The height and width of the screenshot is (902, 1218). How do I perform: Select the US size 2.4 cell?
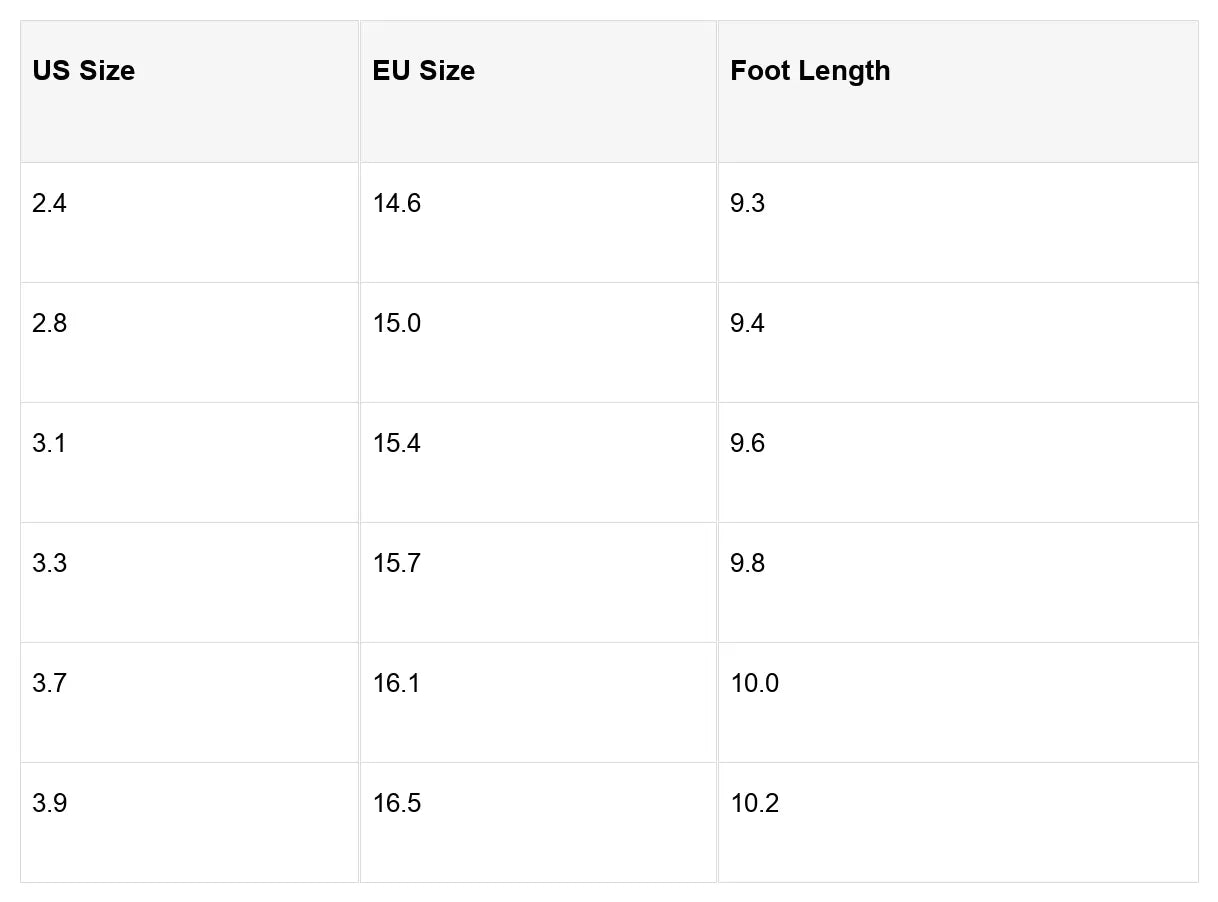tap(50, 204)
